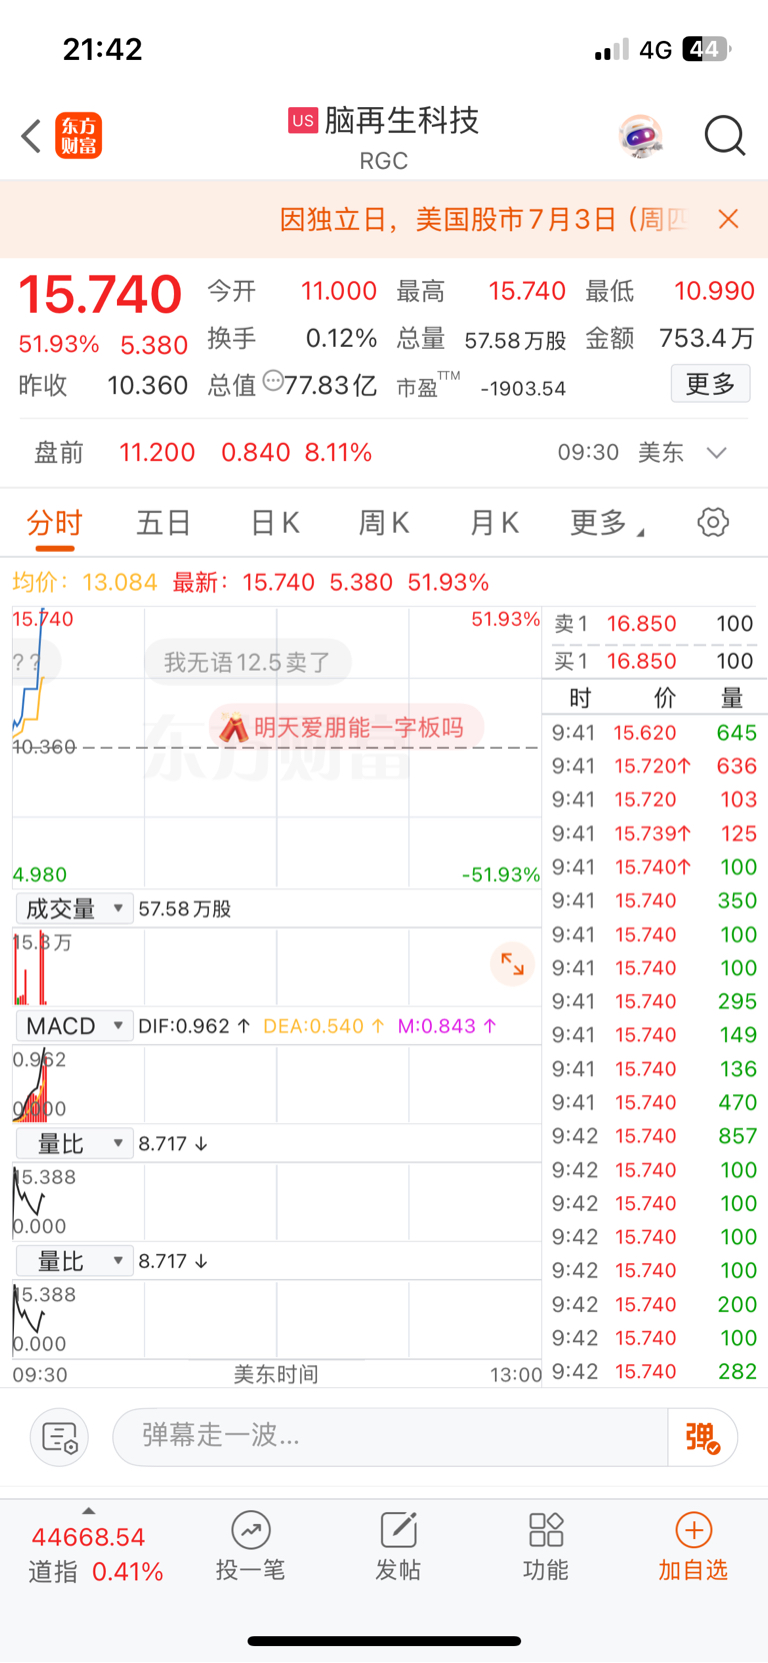Switch to the 五日 tab
The width and height of the screenshot is (768, 1663).
[x=164, y=523]
